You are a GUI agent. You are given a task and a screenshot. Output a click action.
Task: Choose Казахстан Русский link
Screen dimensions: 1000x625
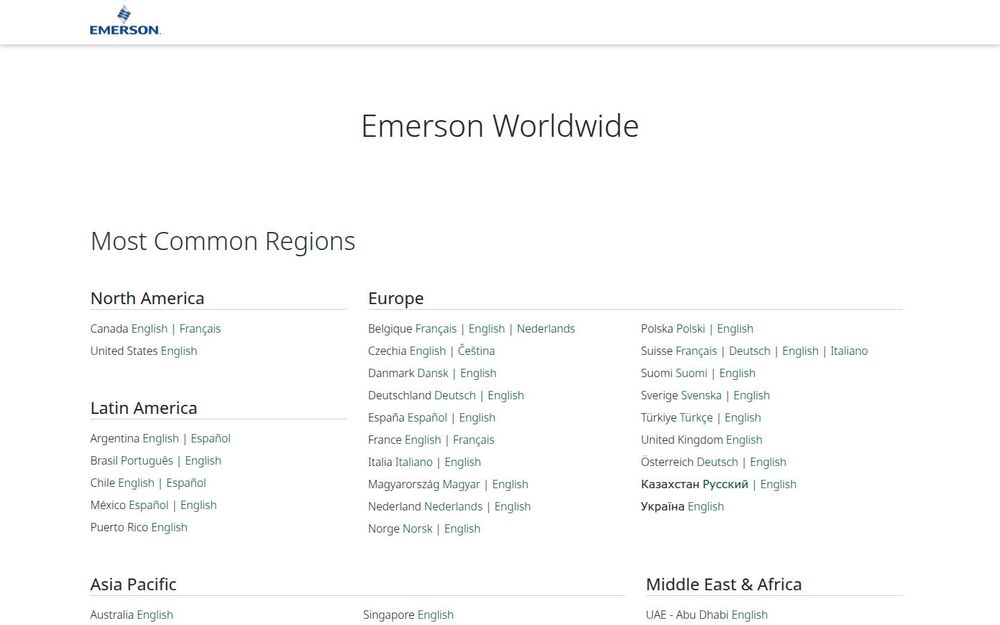[x=725, y=485]
